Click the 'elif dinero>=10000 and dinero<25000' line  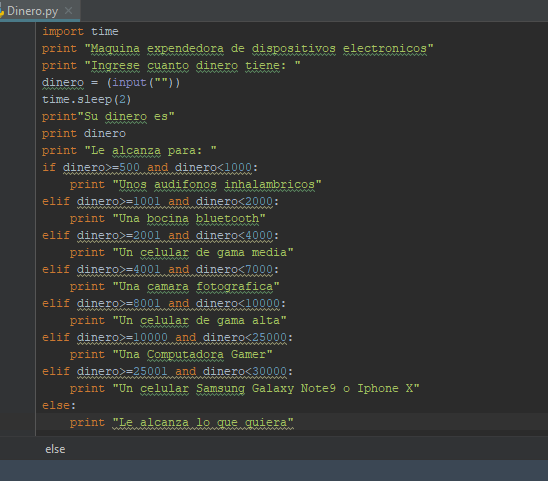click(x=167, y=338)
